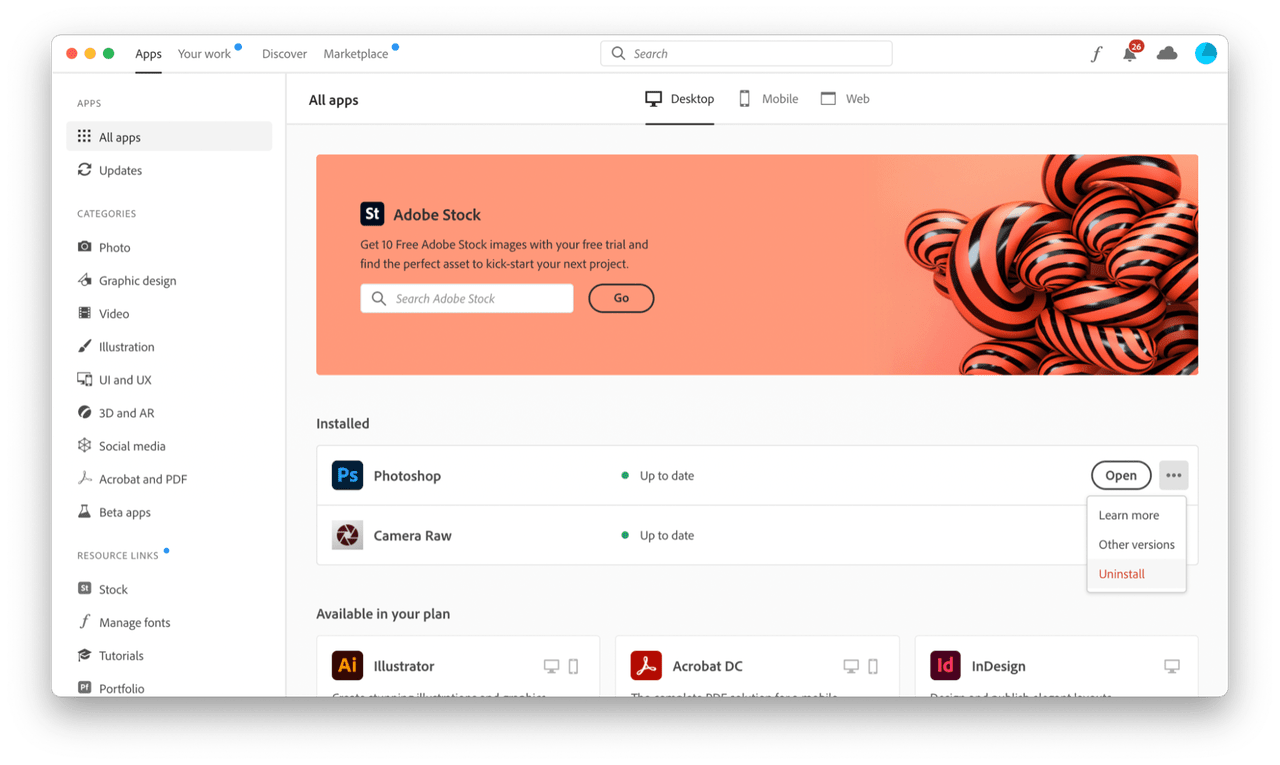Screen dimensions: 1280x765
Task: Click the mobile icon on Acrobat DC card
Action: (x=873, y=666)
